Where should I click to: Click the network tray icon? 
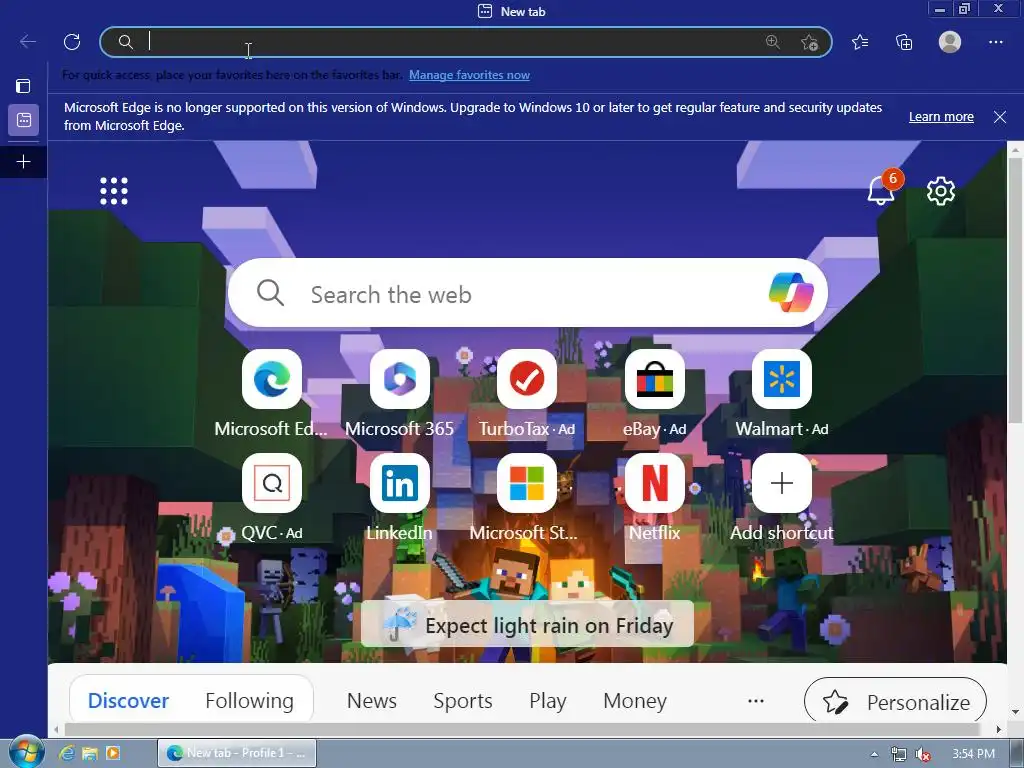point(899,754)
